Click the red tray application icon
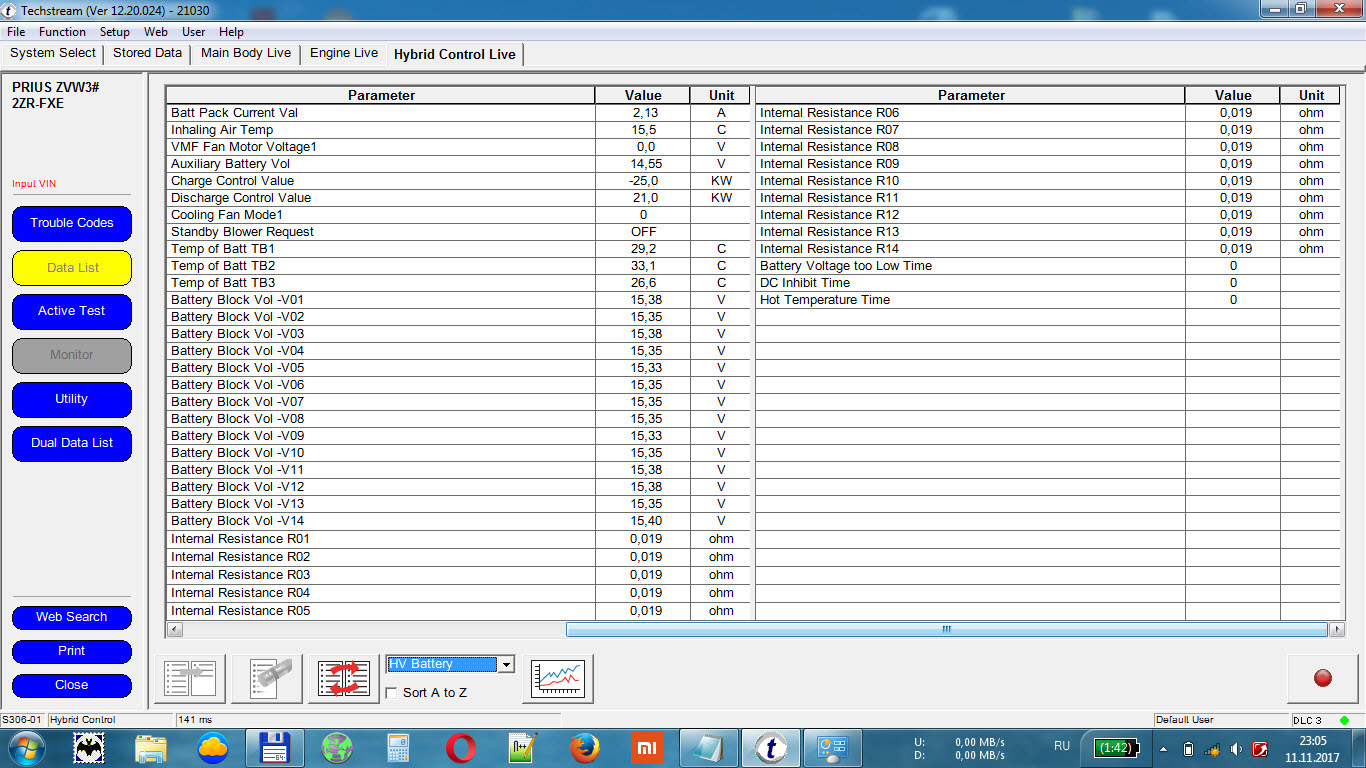 point(1261,749)
